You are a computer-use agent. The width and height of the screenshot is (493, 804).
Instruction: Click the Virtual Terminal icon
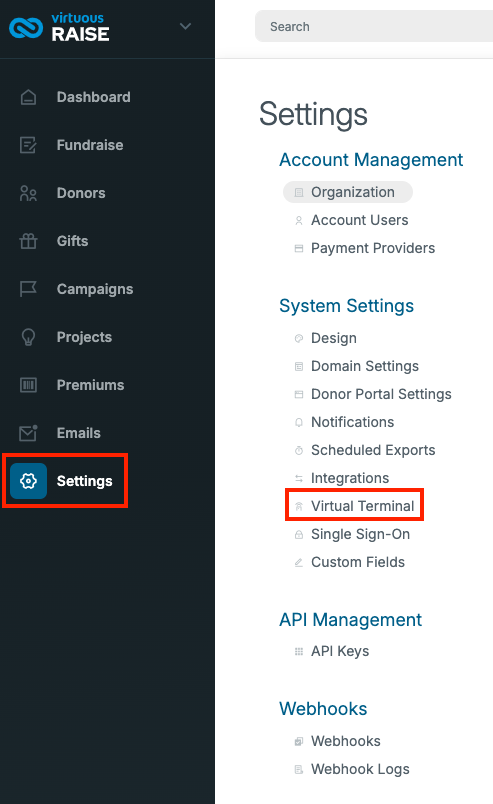(299, 507)
